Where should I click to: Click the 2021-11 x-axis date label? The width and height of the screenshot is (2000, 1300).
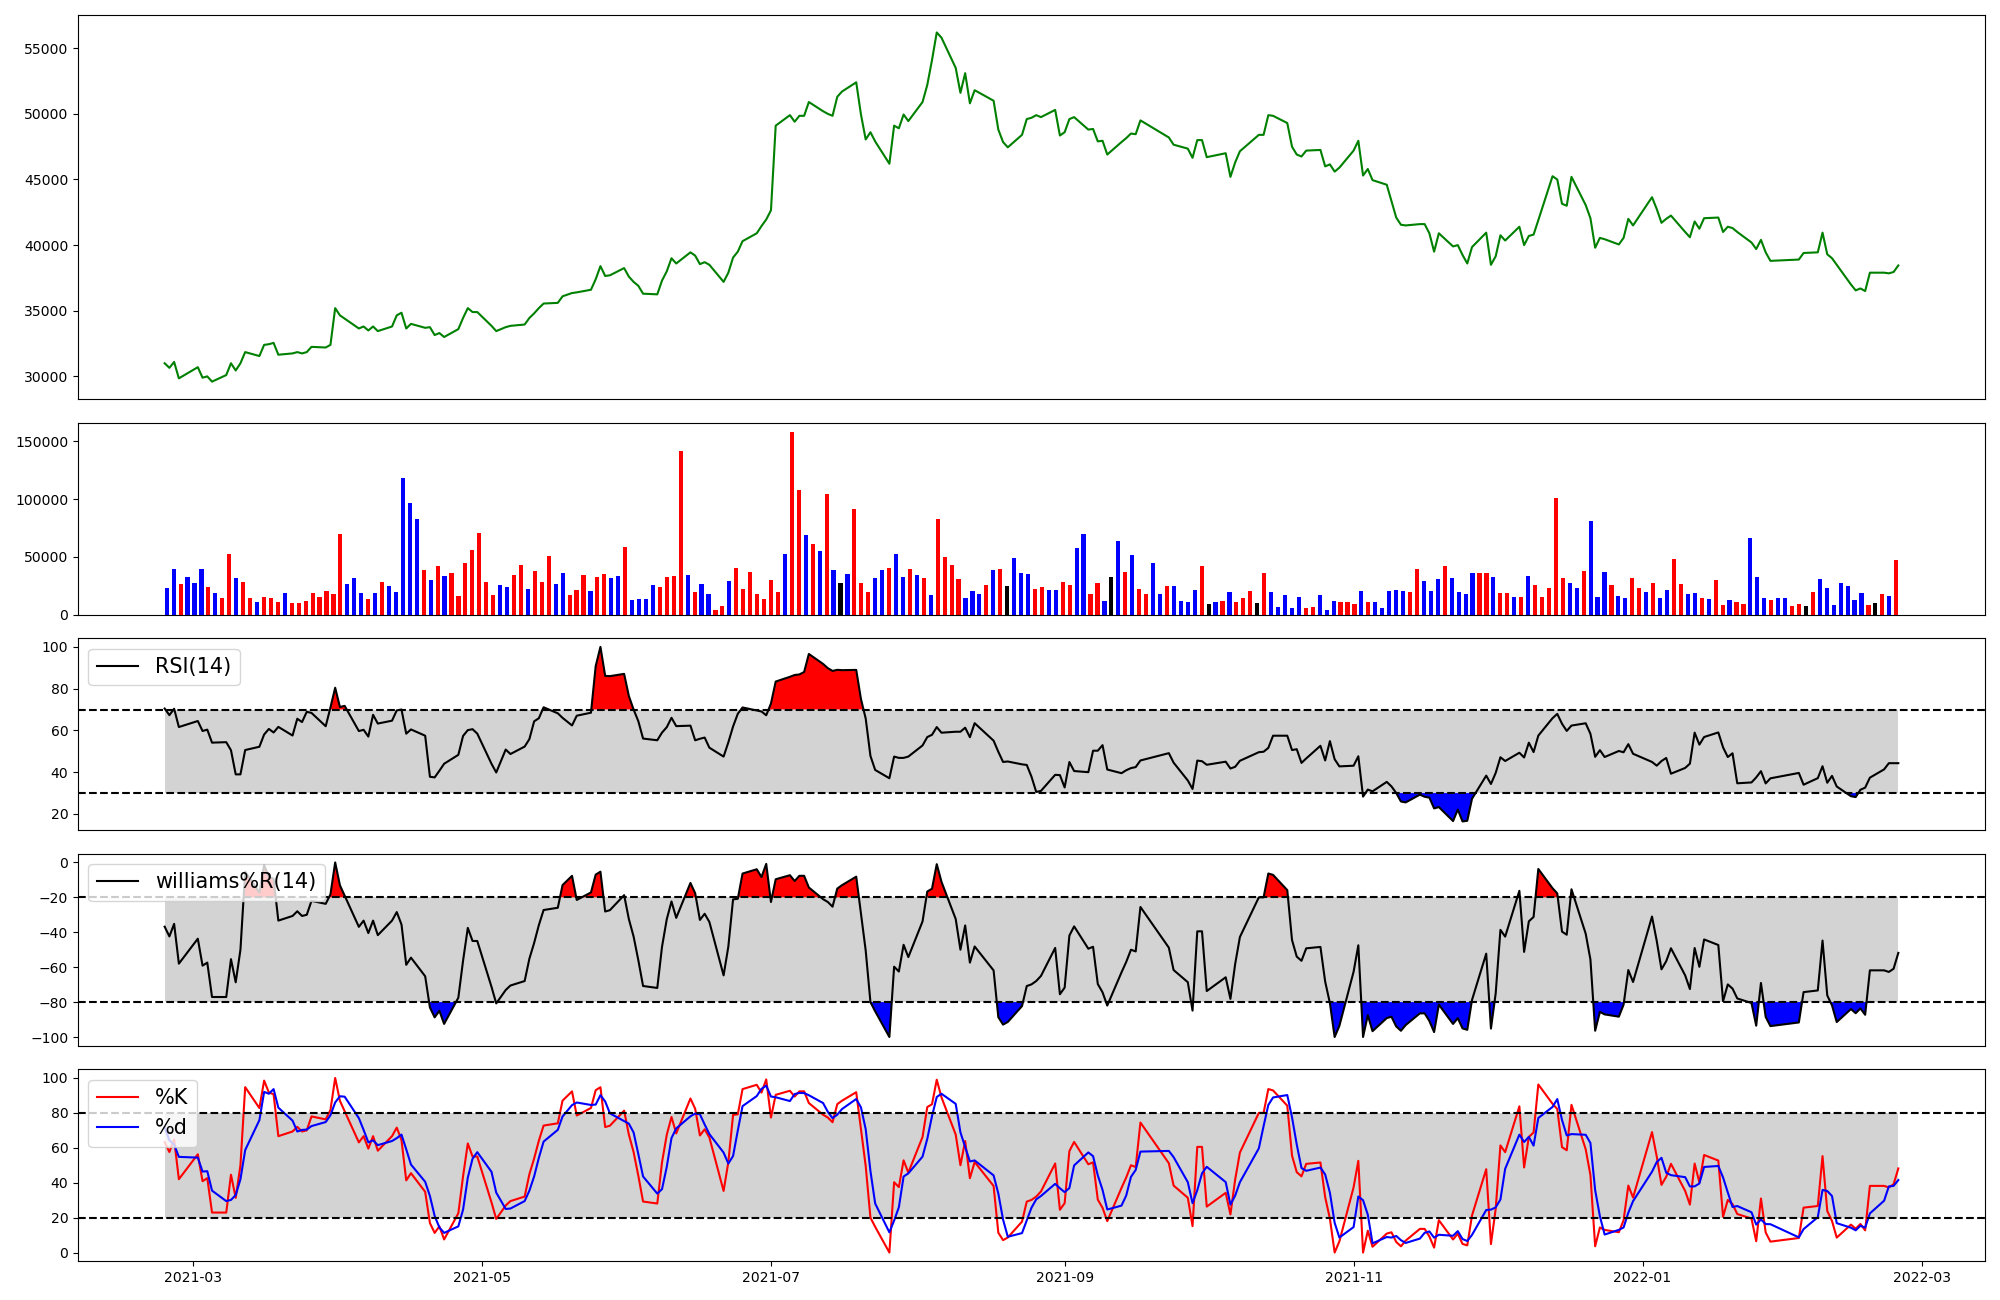[1354, 1277]
